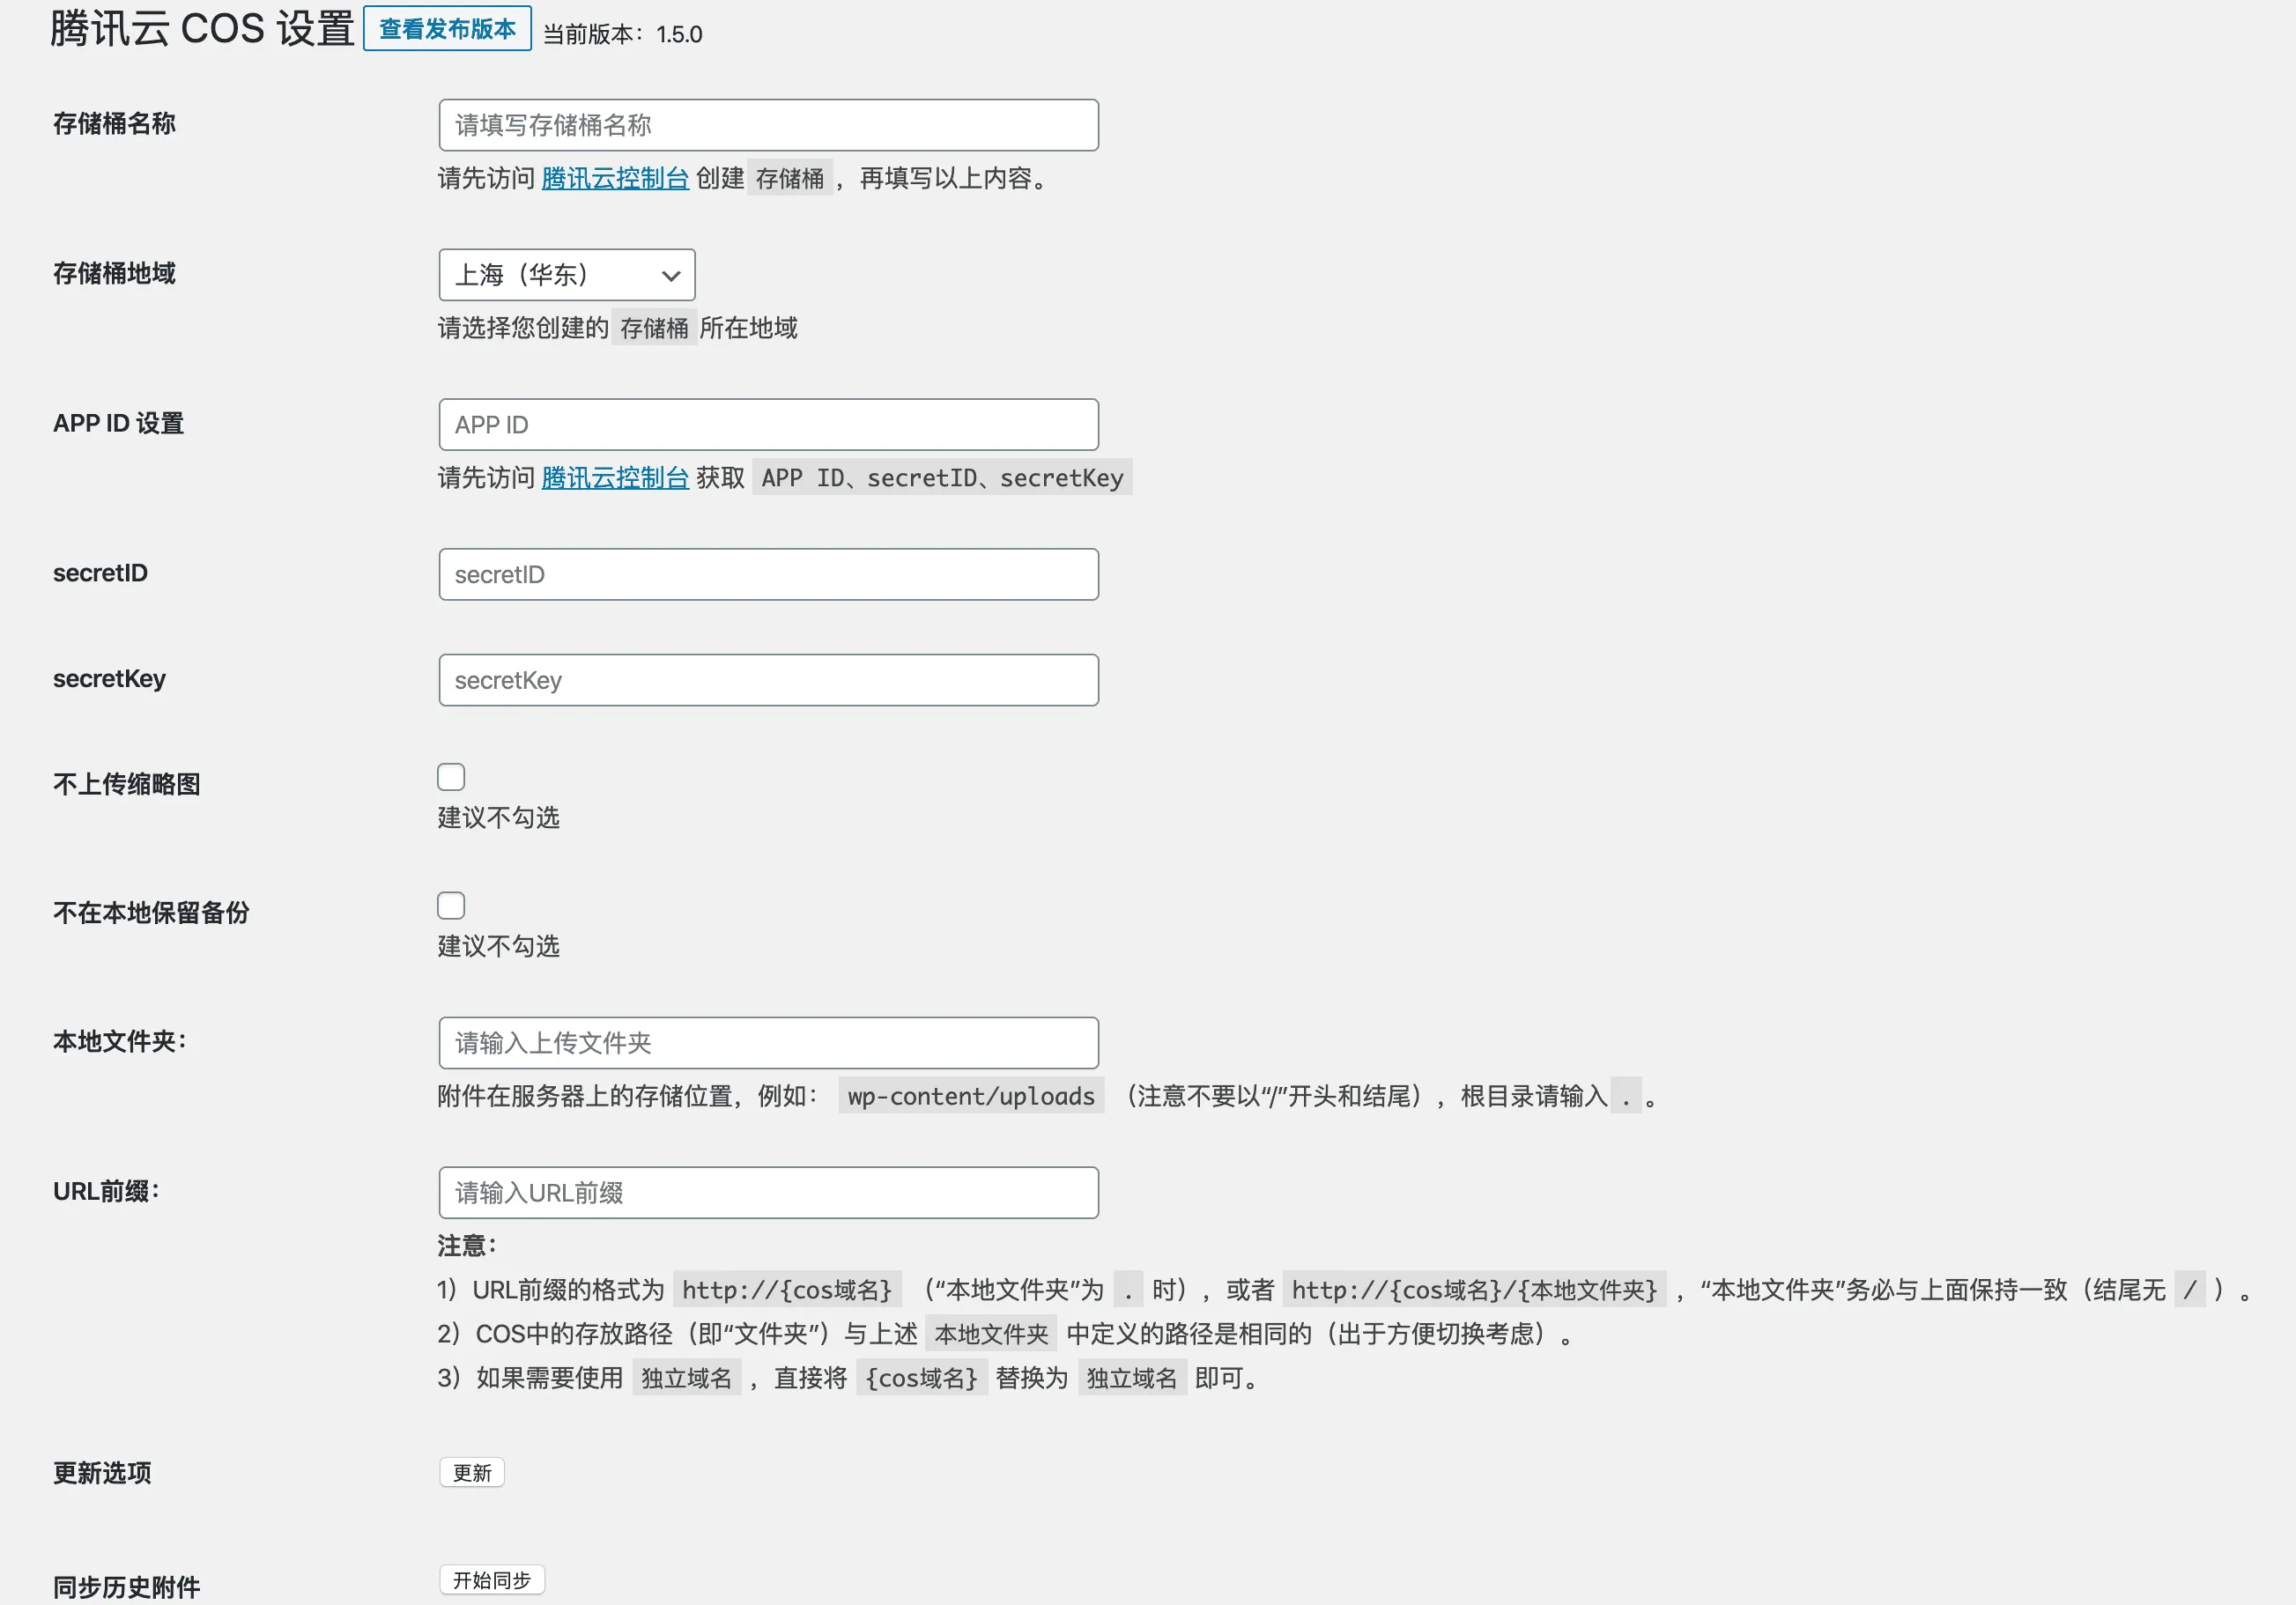
Task: Click the 更新 button
Action: click(472, 1473)
